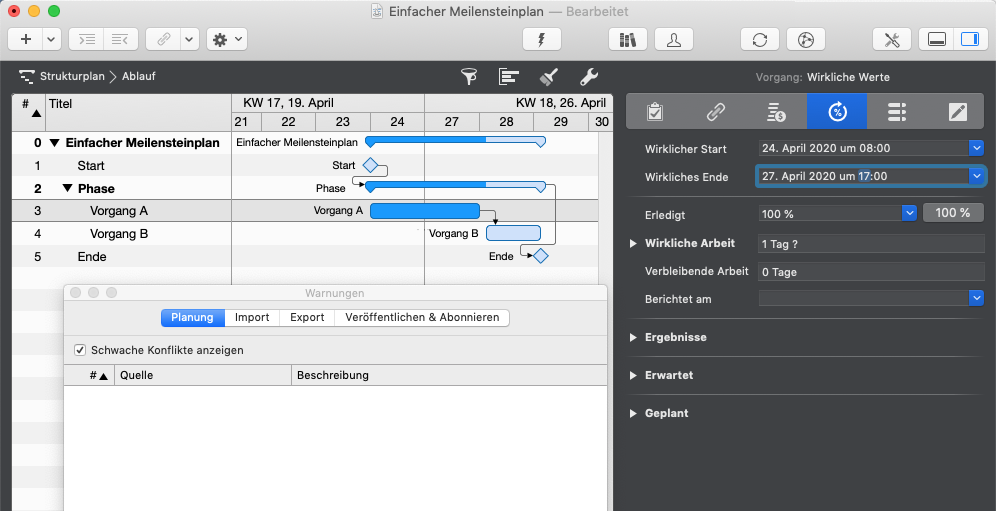Open the finance inspector tab icon
The height and width of the screenshot is (511, 996).
(x=777, y=111)
